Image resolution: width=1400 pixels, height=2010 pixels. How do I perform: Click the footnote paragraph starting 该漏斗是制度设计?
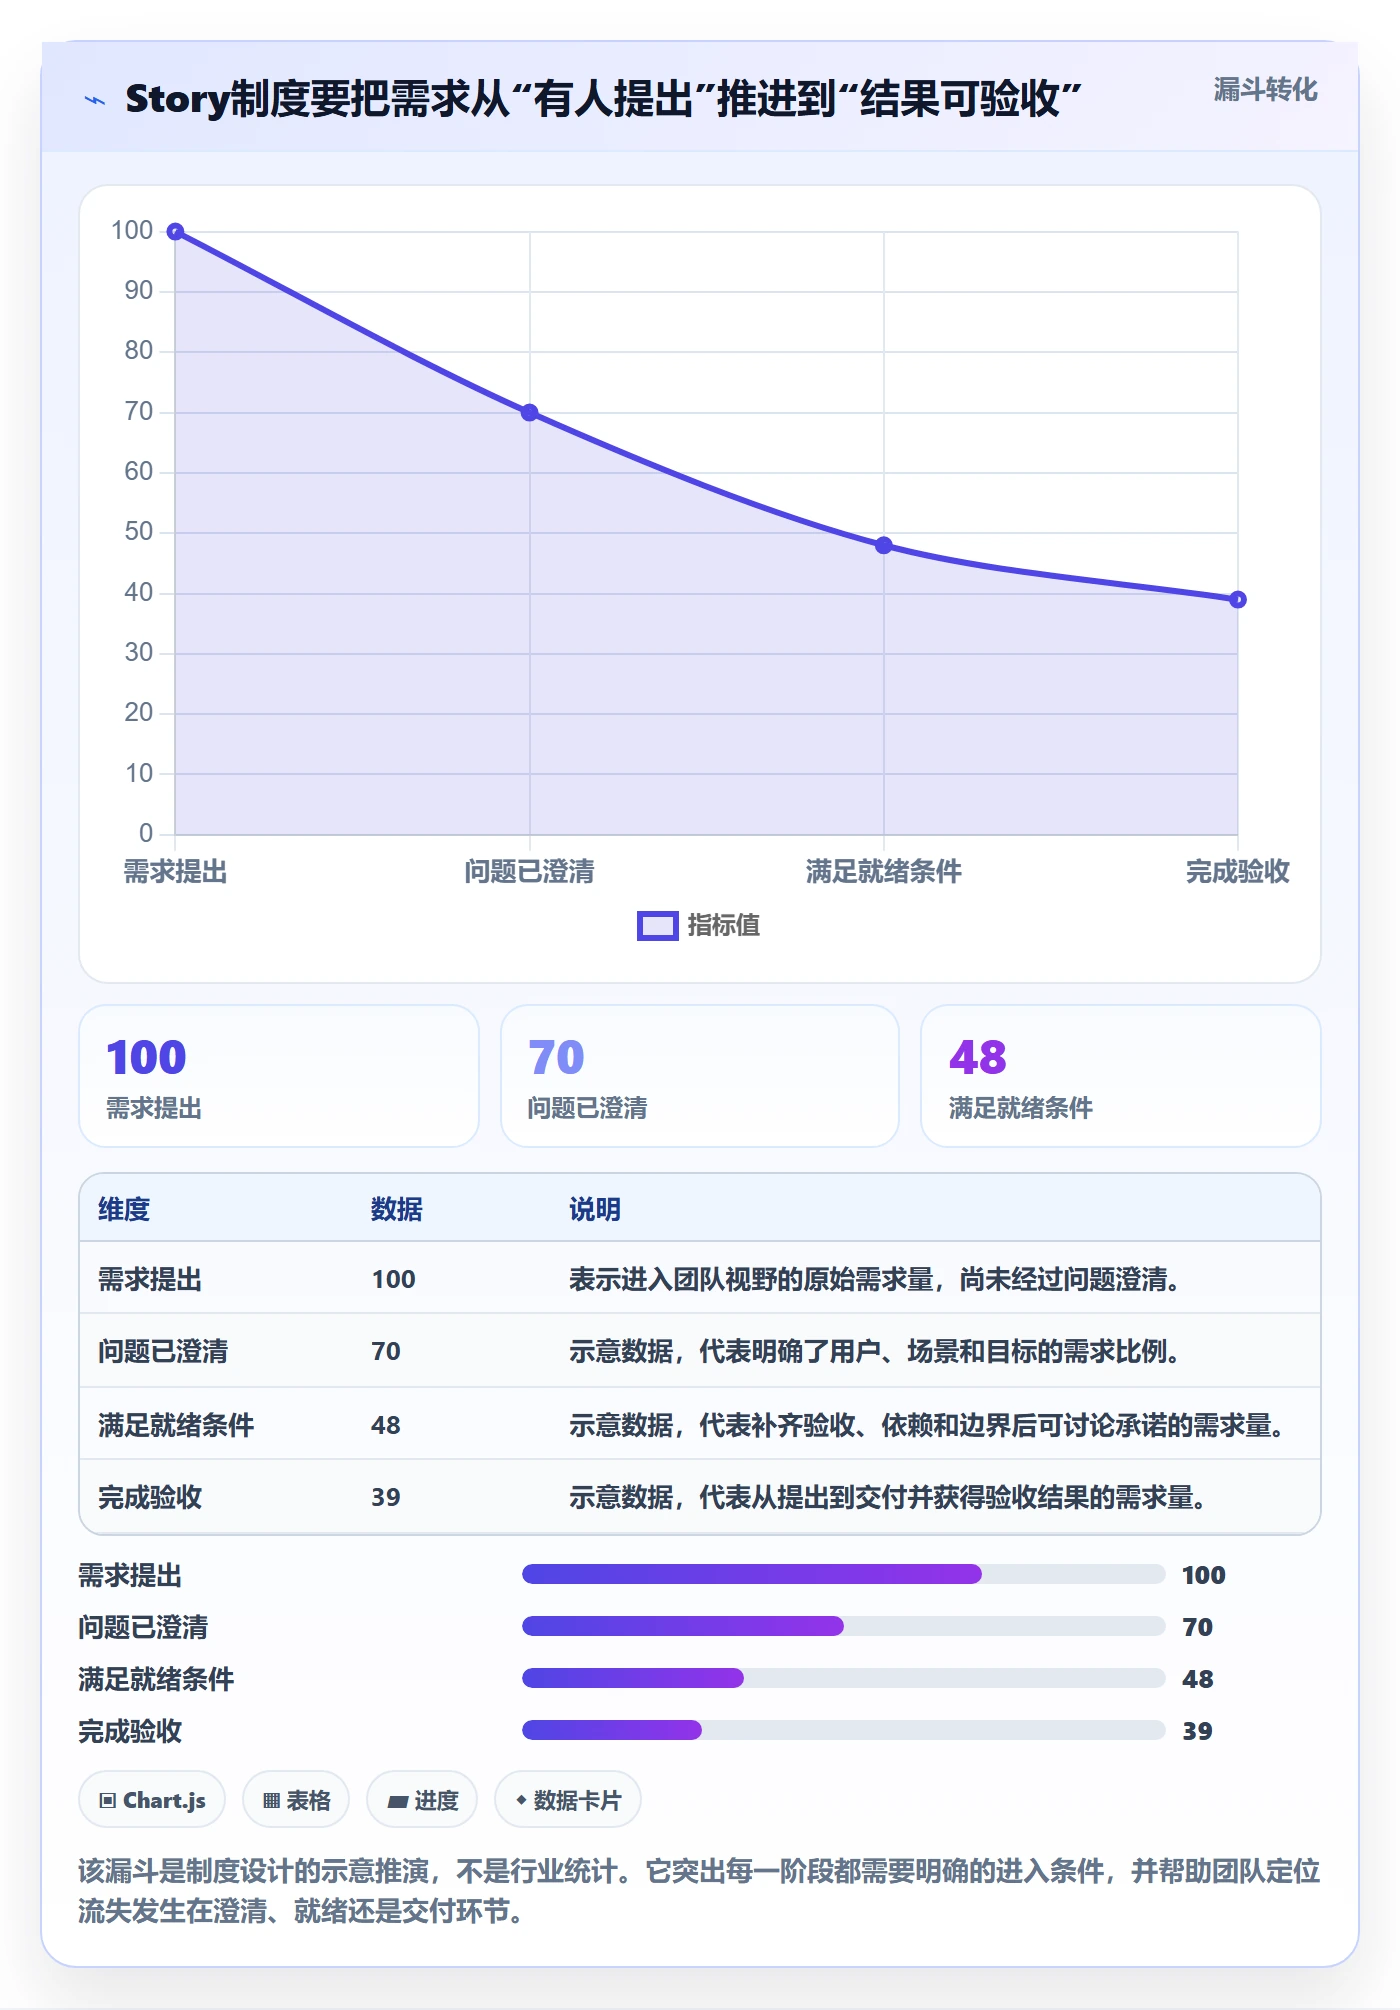coord(700,1892)
